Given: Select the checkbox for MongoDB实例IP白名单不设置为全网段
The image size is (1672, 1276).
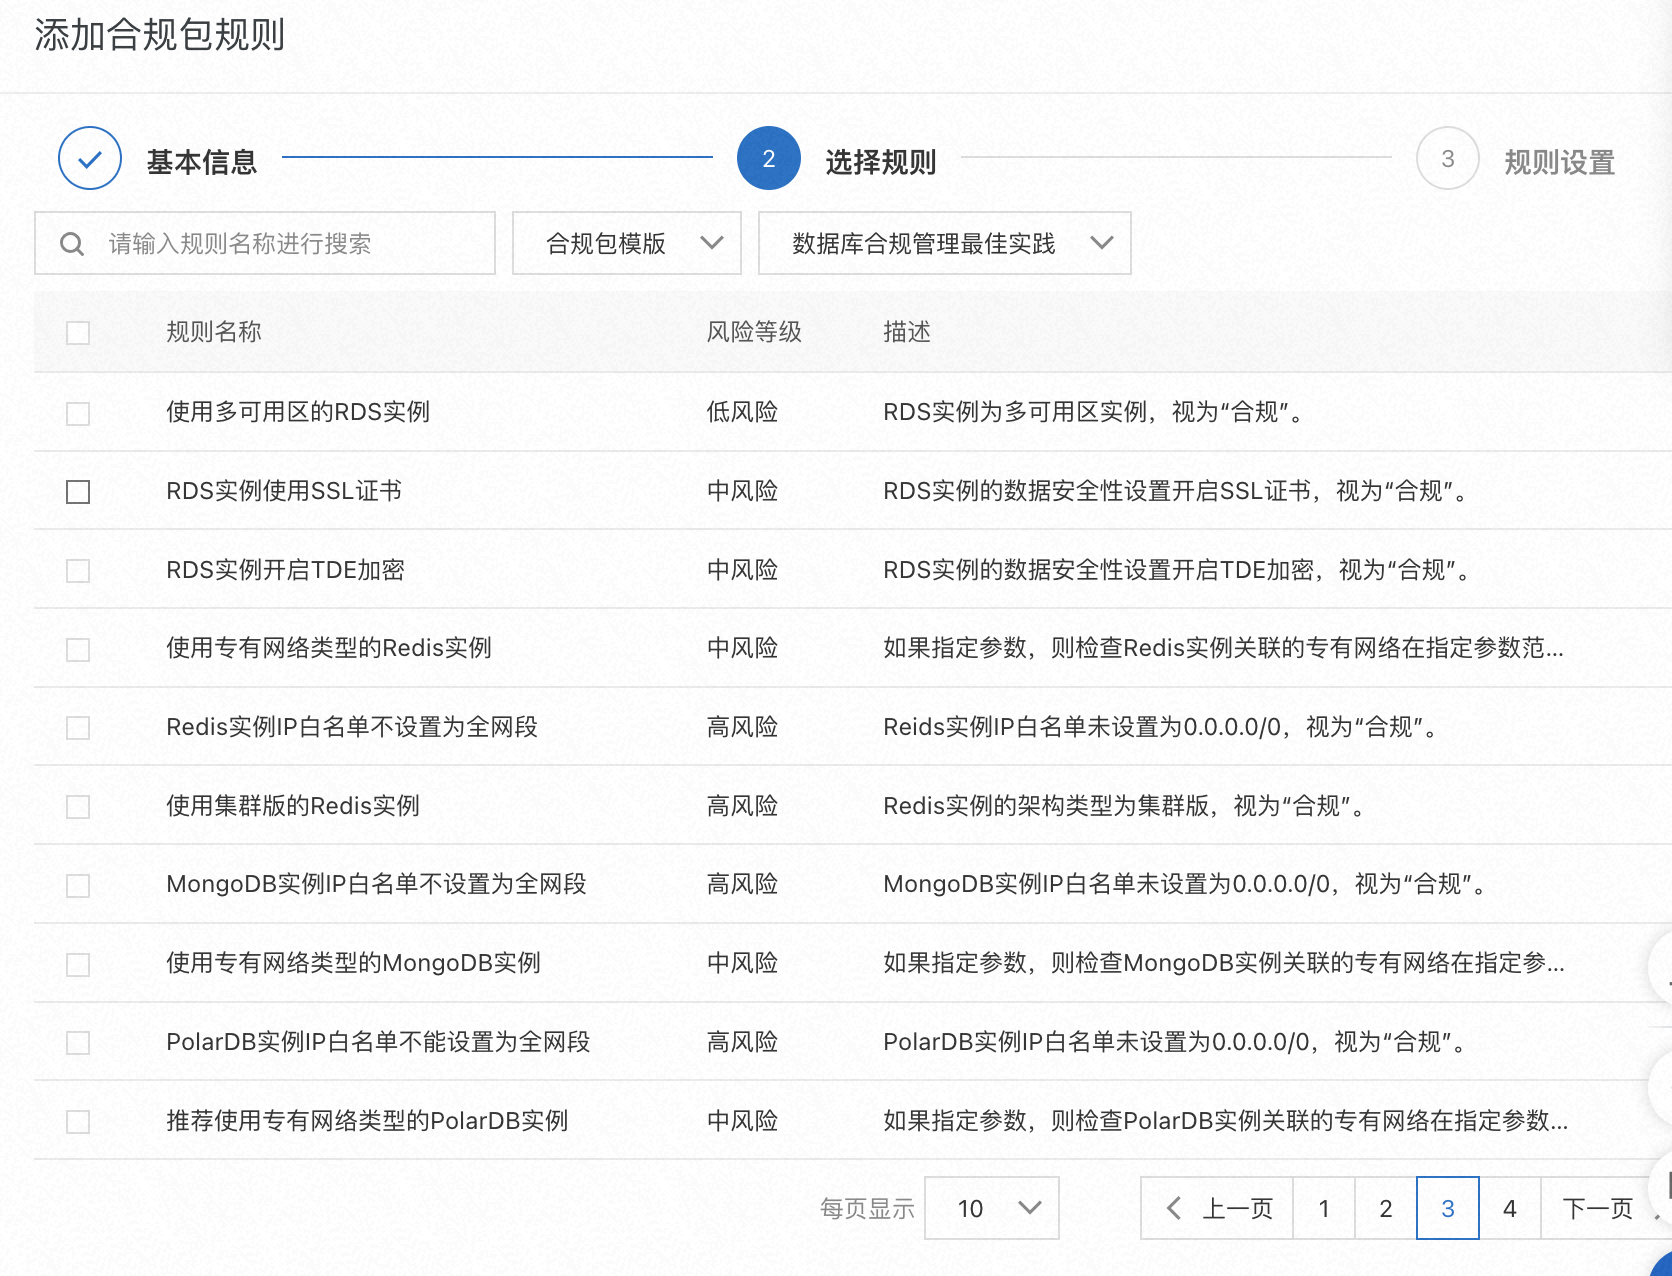Looking at the screenshot, I should [x=78, y=886].
